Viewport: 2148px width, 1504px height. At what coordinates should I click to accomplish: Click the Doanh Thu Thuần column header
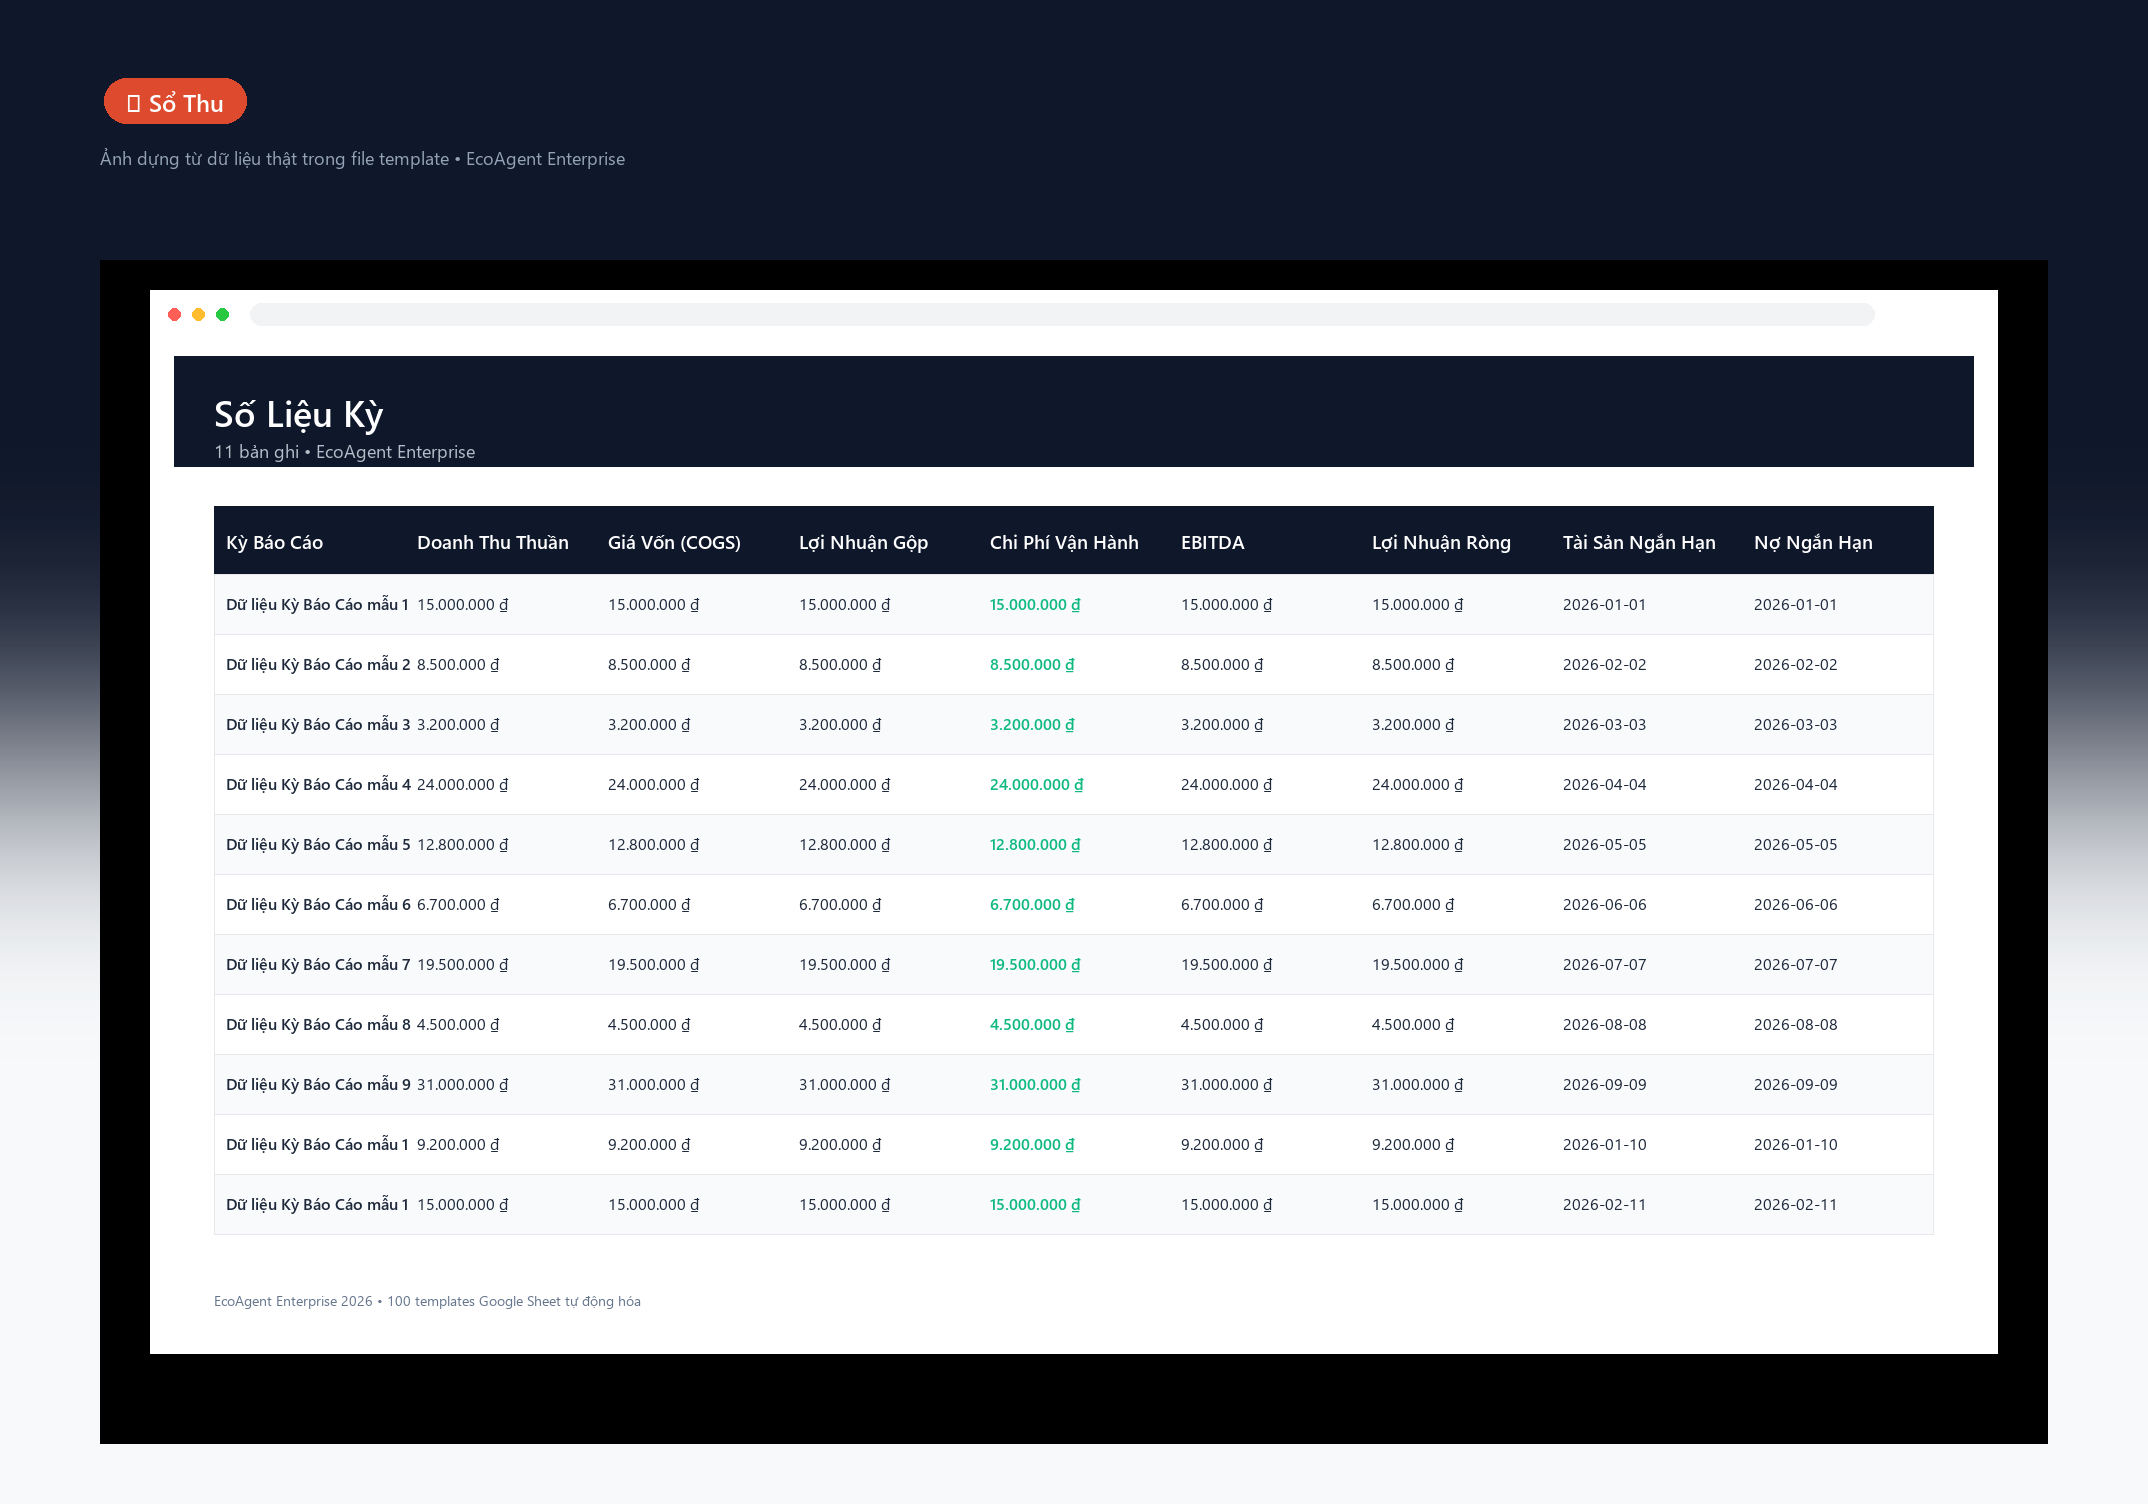(493, 542)
